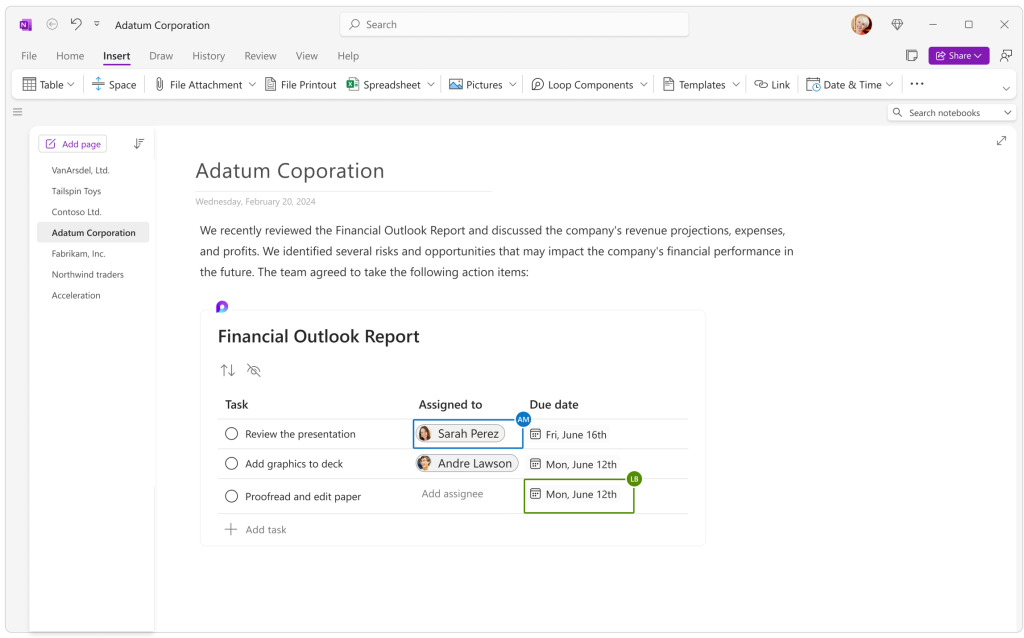Mark Proofread and edit paper complete
1024x638 pixels.
point(231,496)
